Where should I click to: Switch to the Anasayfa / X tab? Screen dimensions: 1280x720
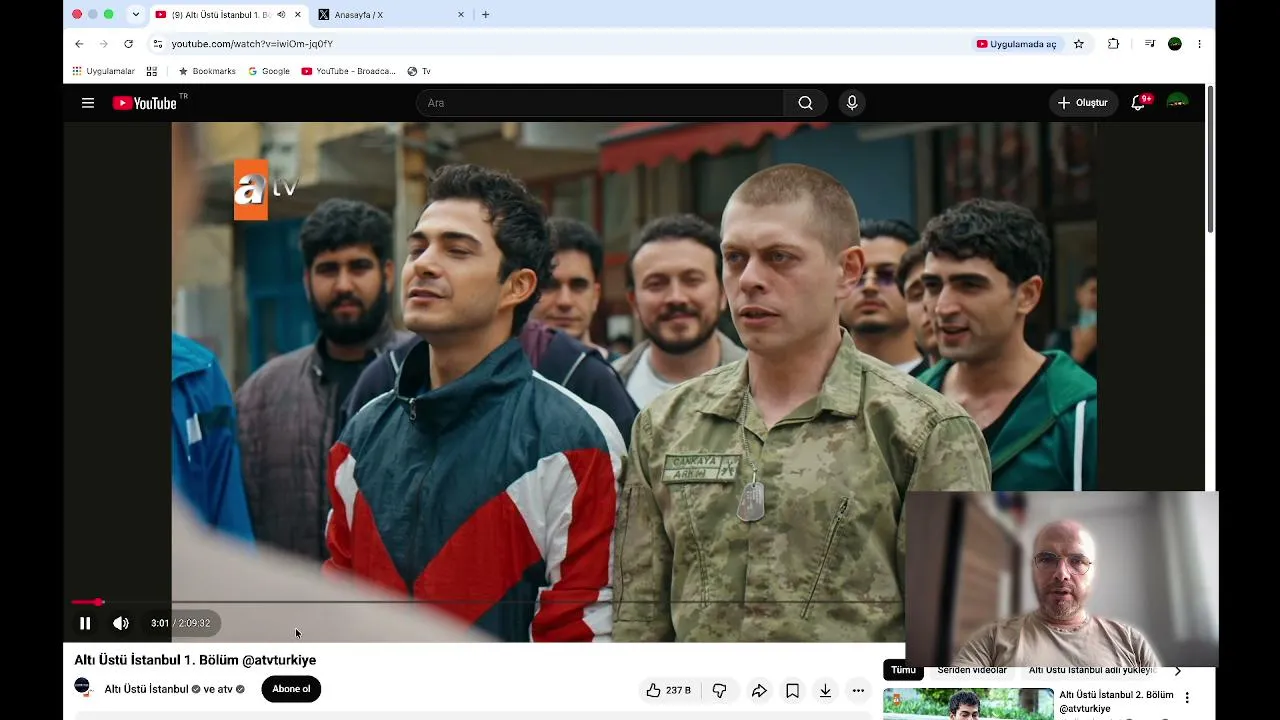tap(391, 15)
